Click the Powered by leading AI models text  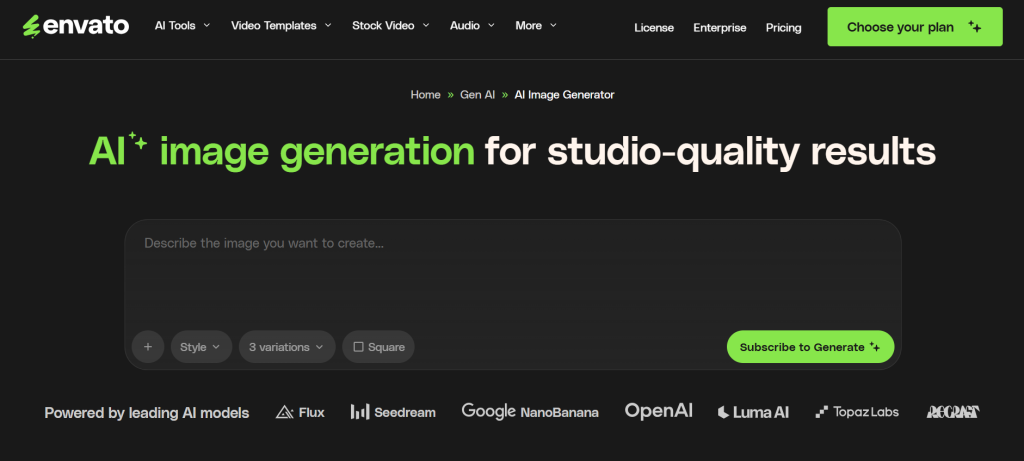[147, 413]
